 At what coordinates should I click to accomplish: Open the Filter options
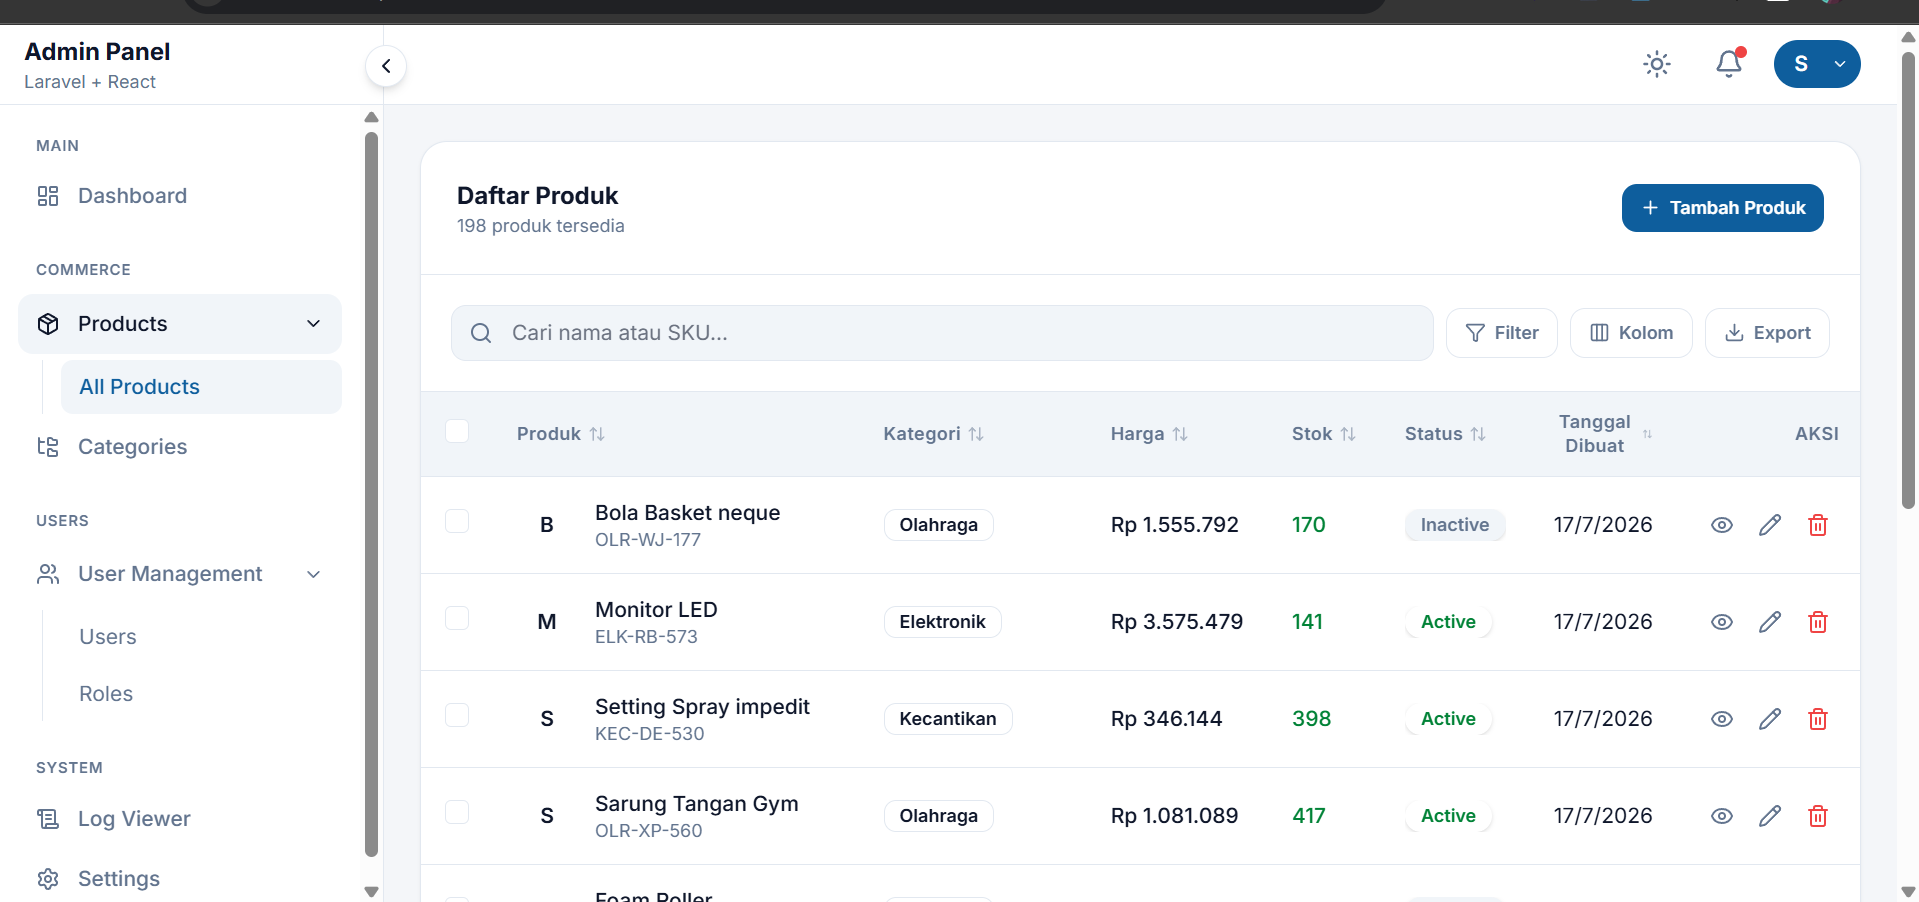click(1501, 333)
